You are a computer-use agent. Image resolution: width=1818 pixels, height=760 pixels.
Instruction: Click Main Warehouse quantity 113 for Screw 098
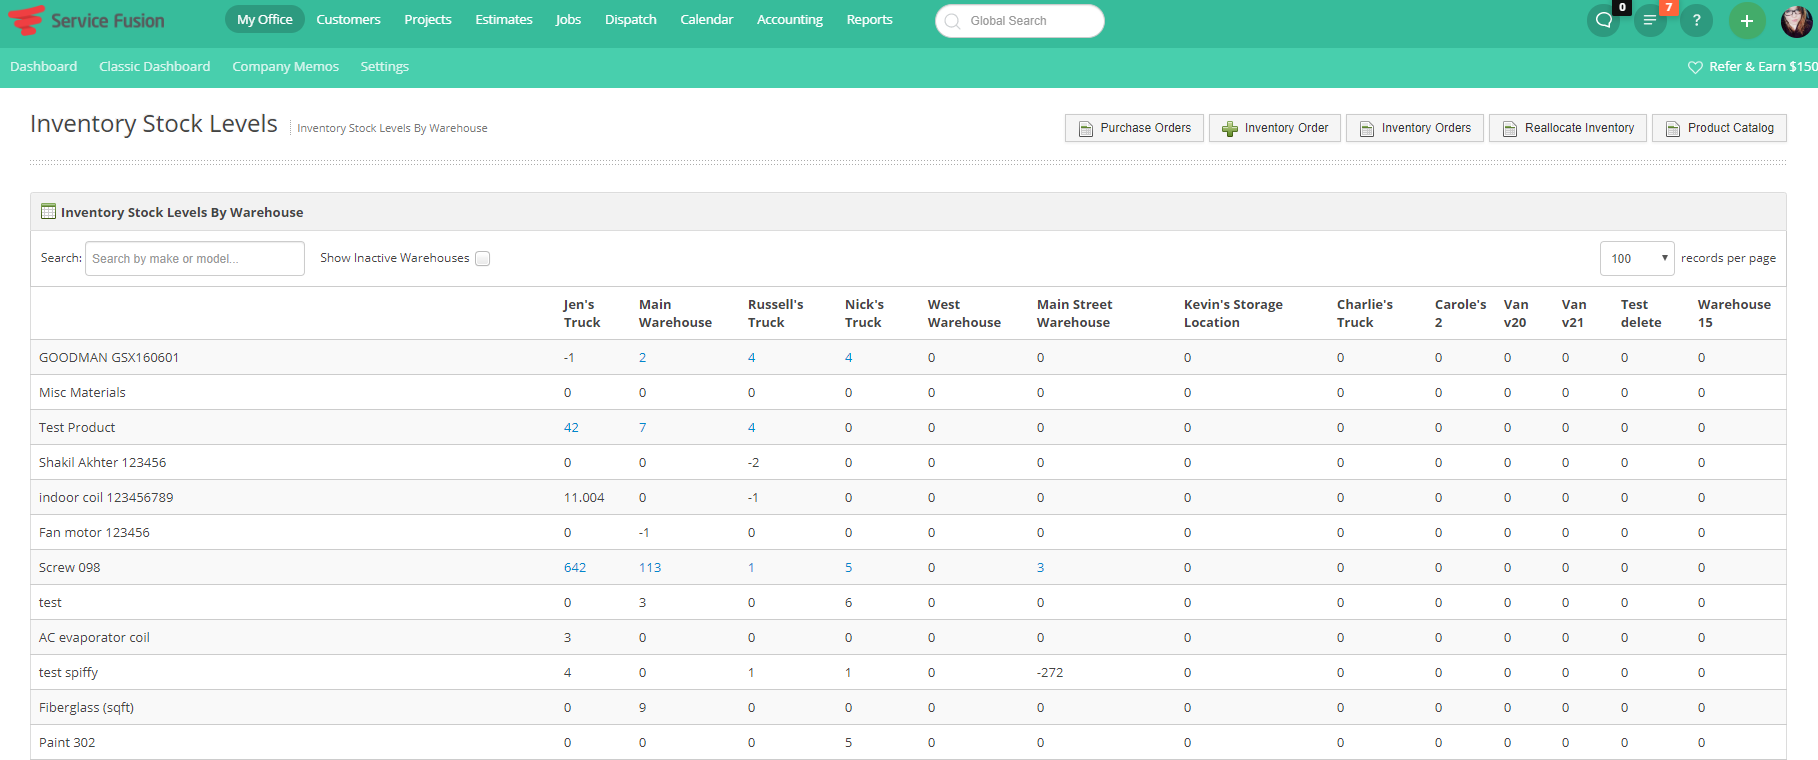650,567
